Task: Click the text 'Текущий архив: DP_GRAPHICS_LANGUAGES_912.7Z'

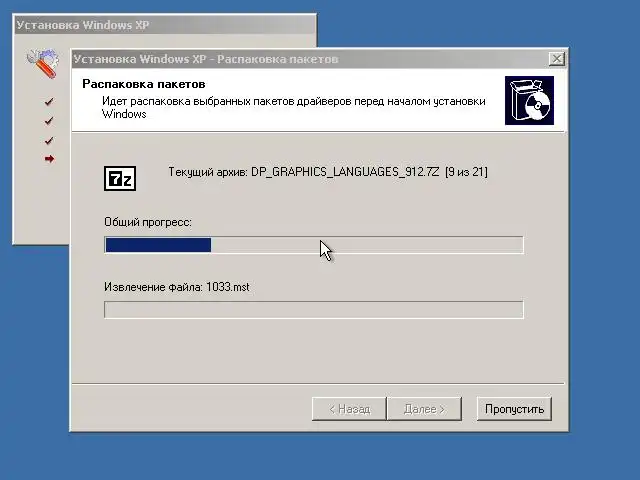Action: (x=304, y=172)
